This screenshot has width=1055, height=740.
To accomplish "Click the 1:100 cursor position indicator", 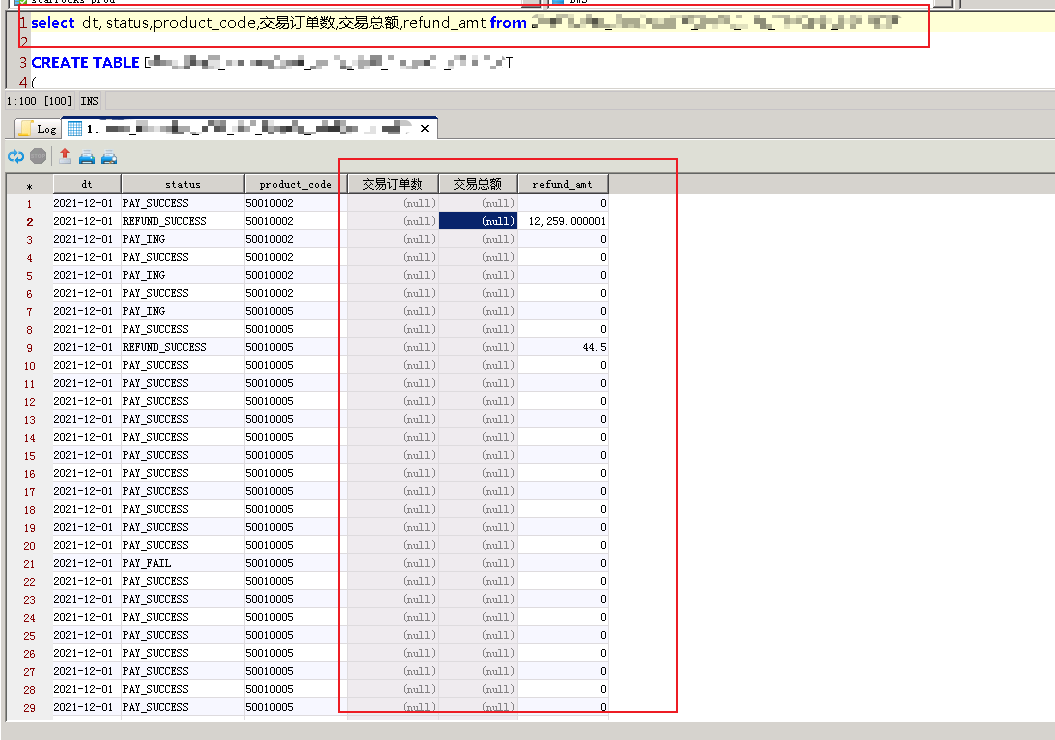I will 22,101.
